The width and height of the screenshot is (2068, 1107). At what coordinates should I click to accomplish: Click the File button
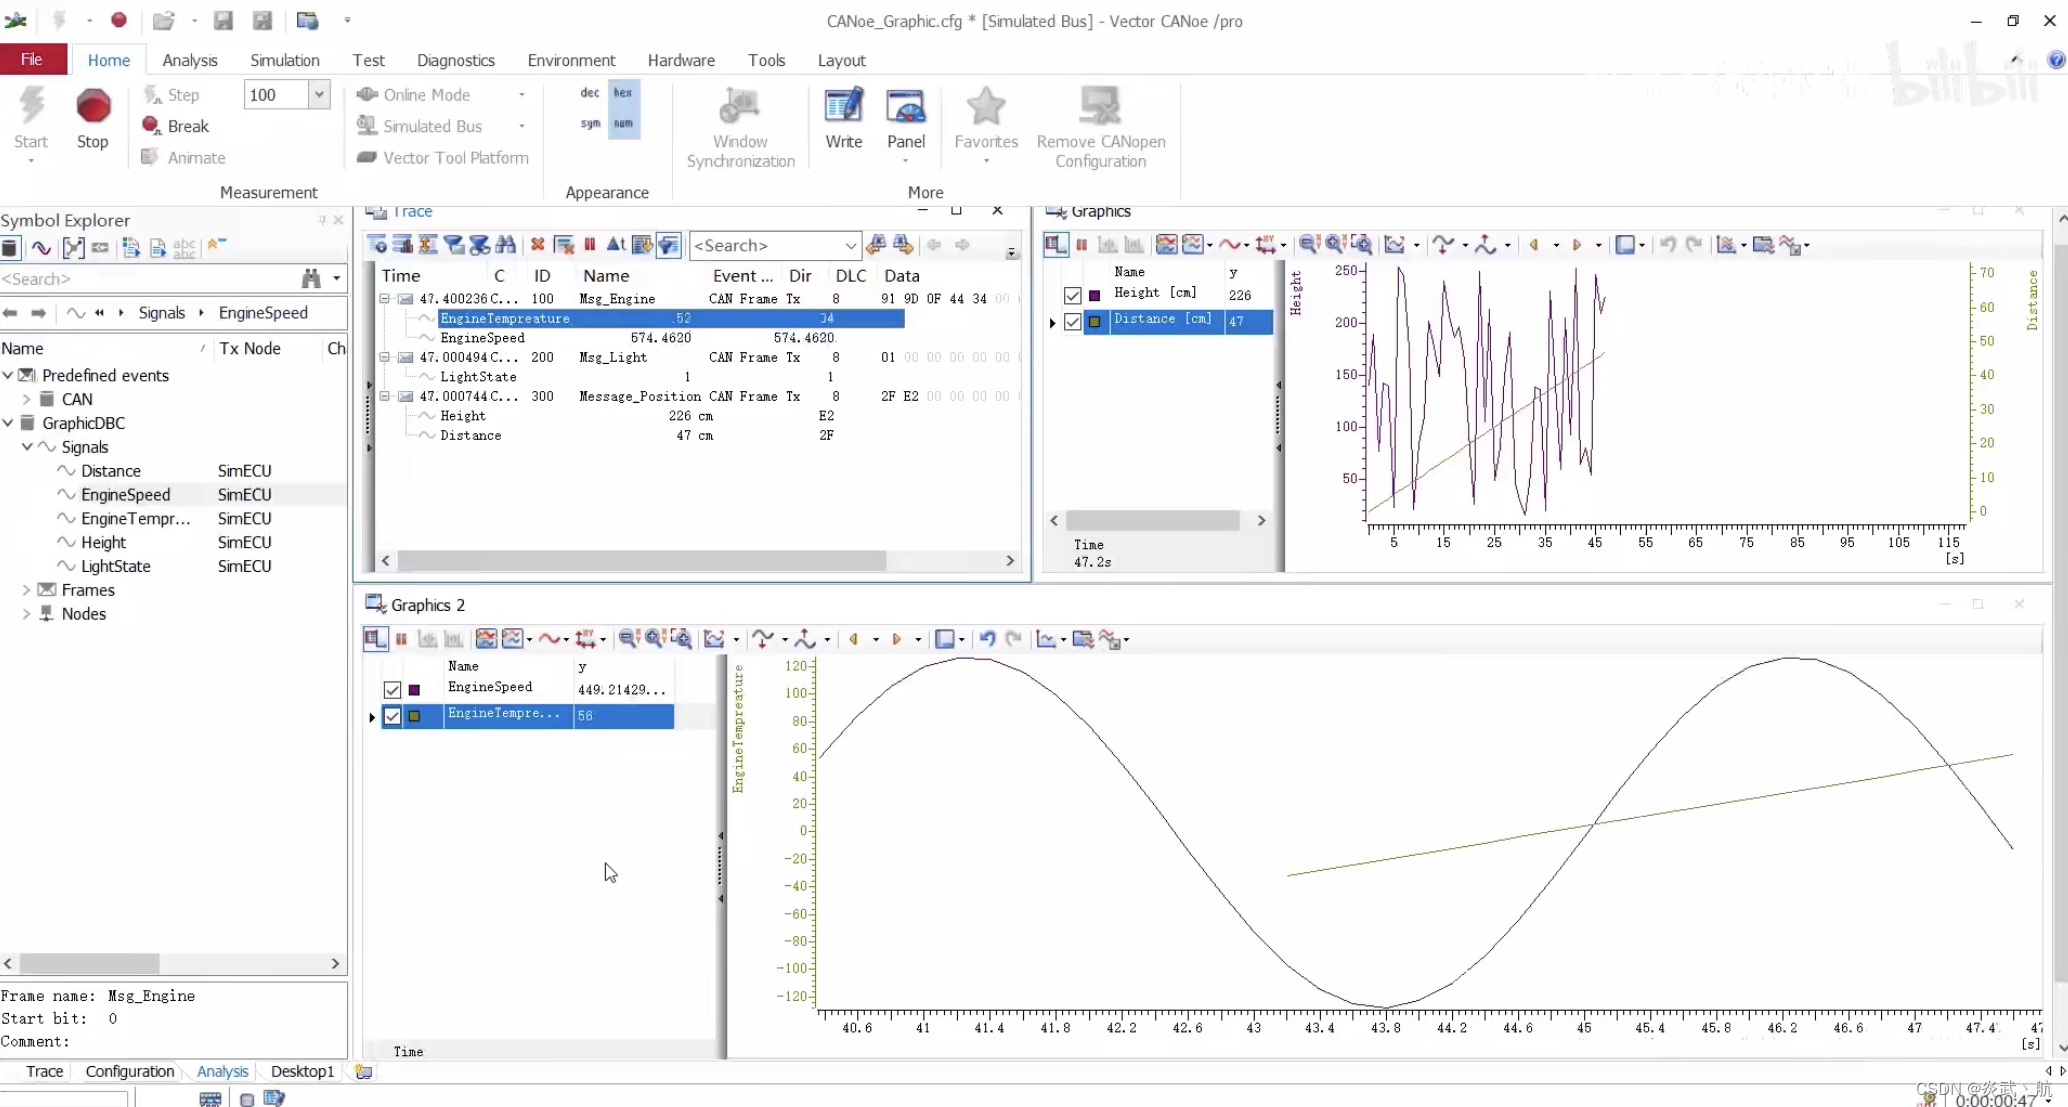(x=32, y=60)
